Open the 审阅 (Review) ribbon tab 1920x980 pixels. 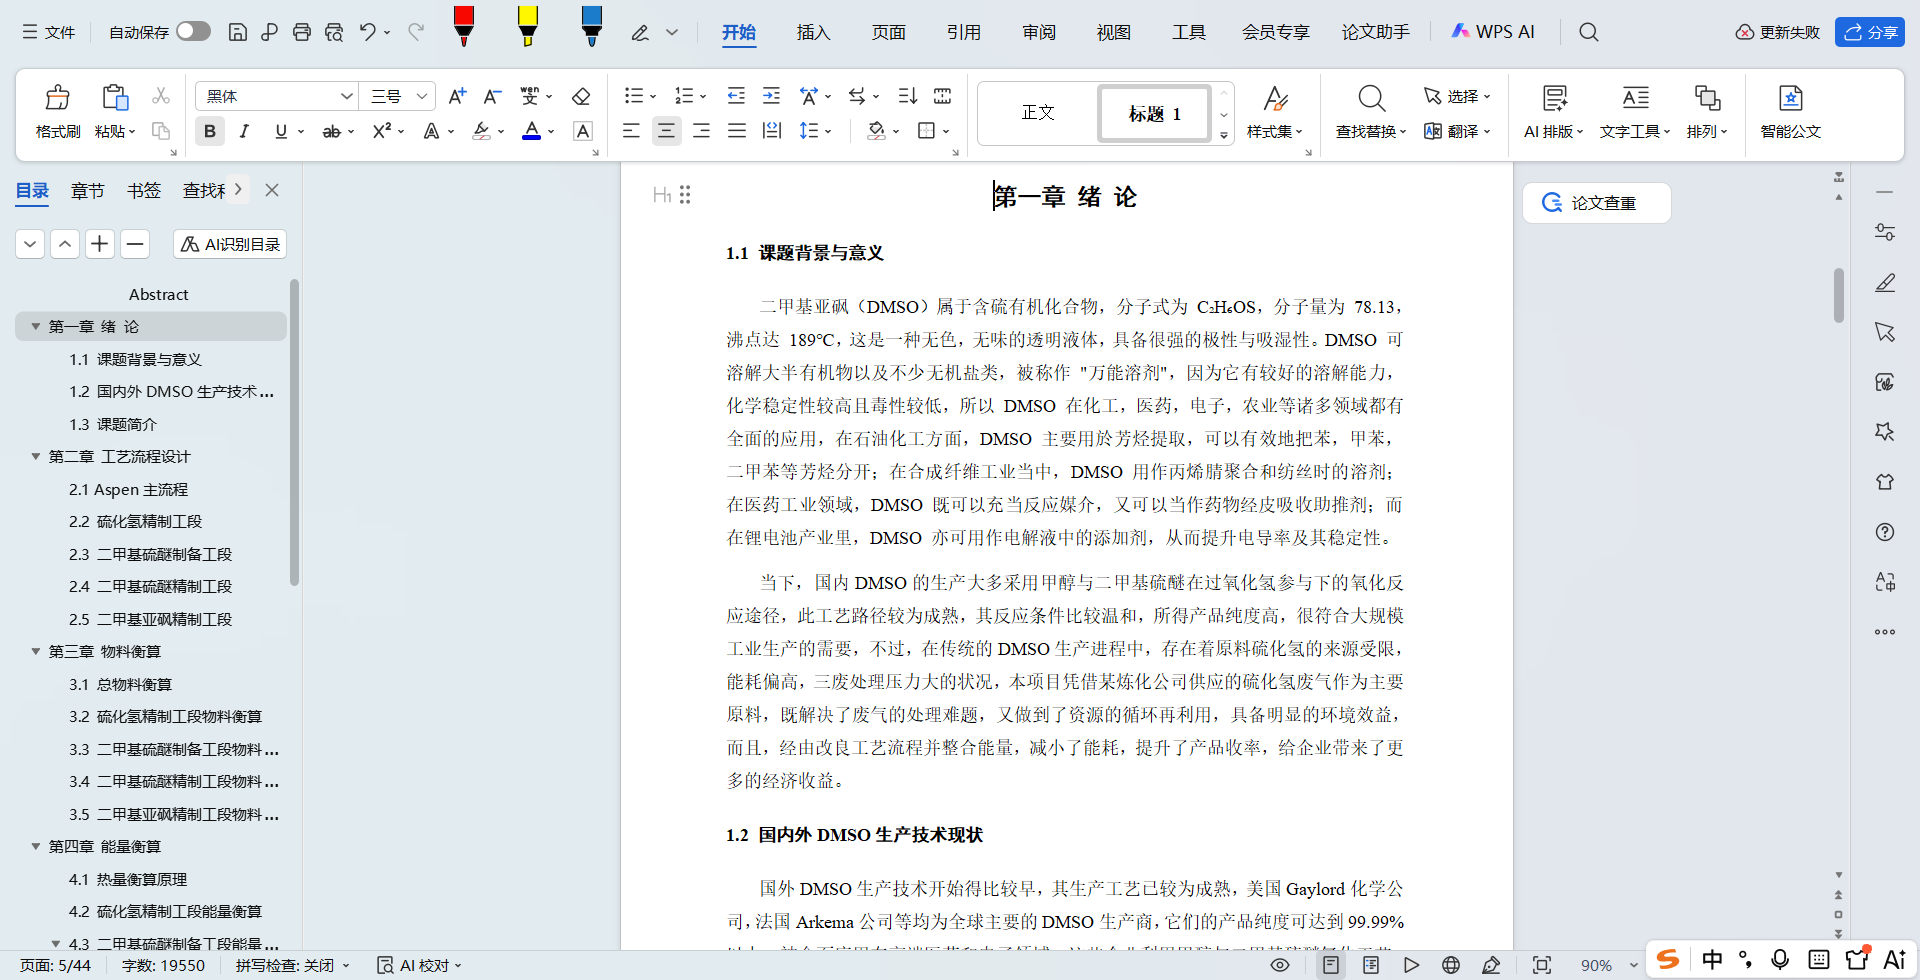pyautogui.click(x=1039, y=32)
